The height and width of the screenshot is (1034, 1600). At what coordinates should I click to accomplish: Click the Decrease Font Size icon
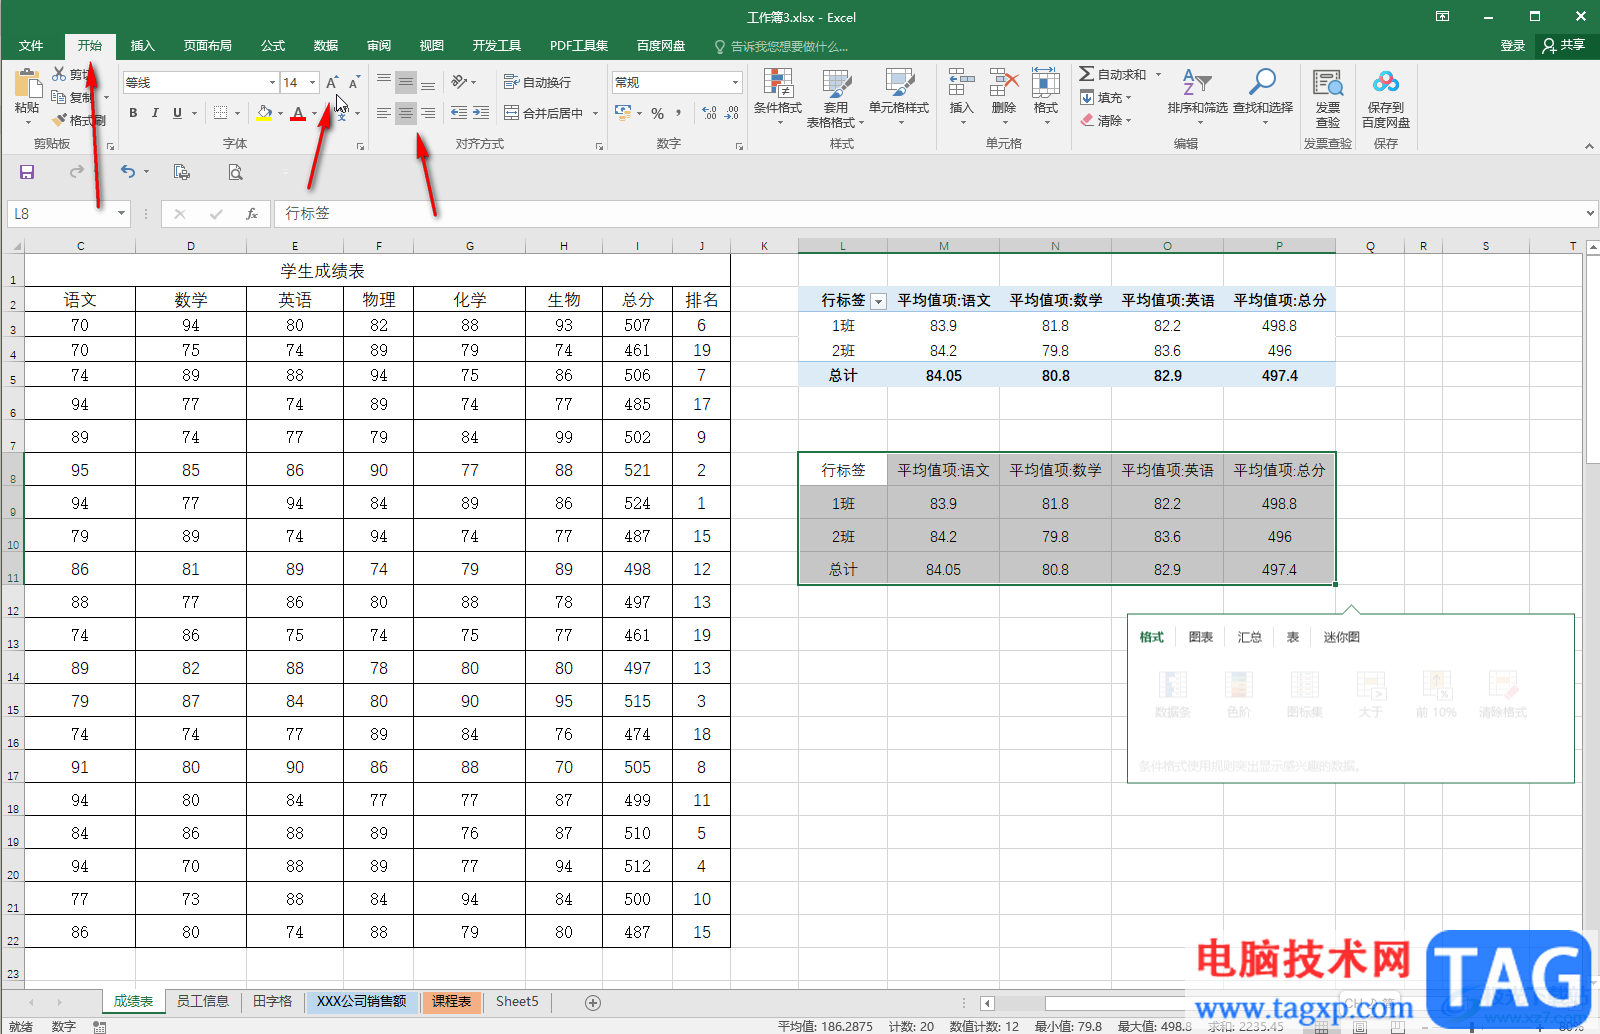click(x=354, y=83)
